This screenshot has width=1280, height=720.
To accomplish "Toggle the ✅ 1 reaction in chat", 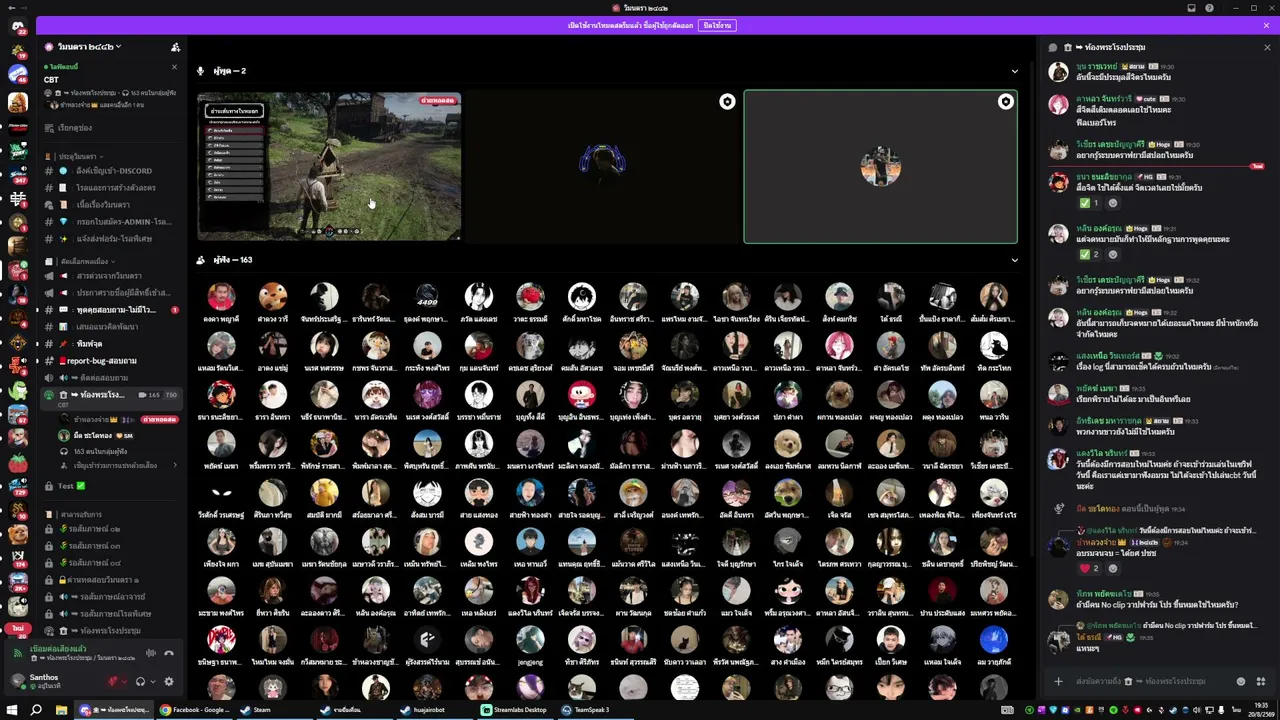I will pos(1089,203).
